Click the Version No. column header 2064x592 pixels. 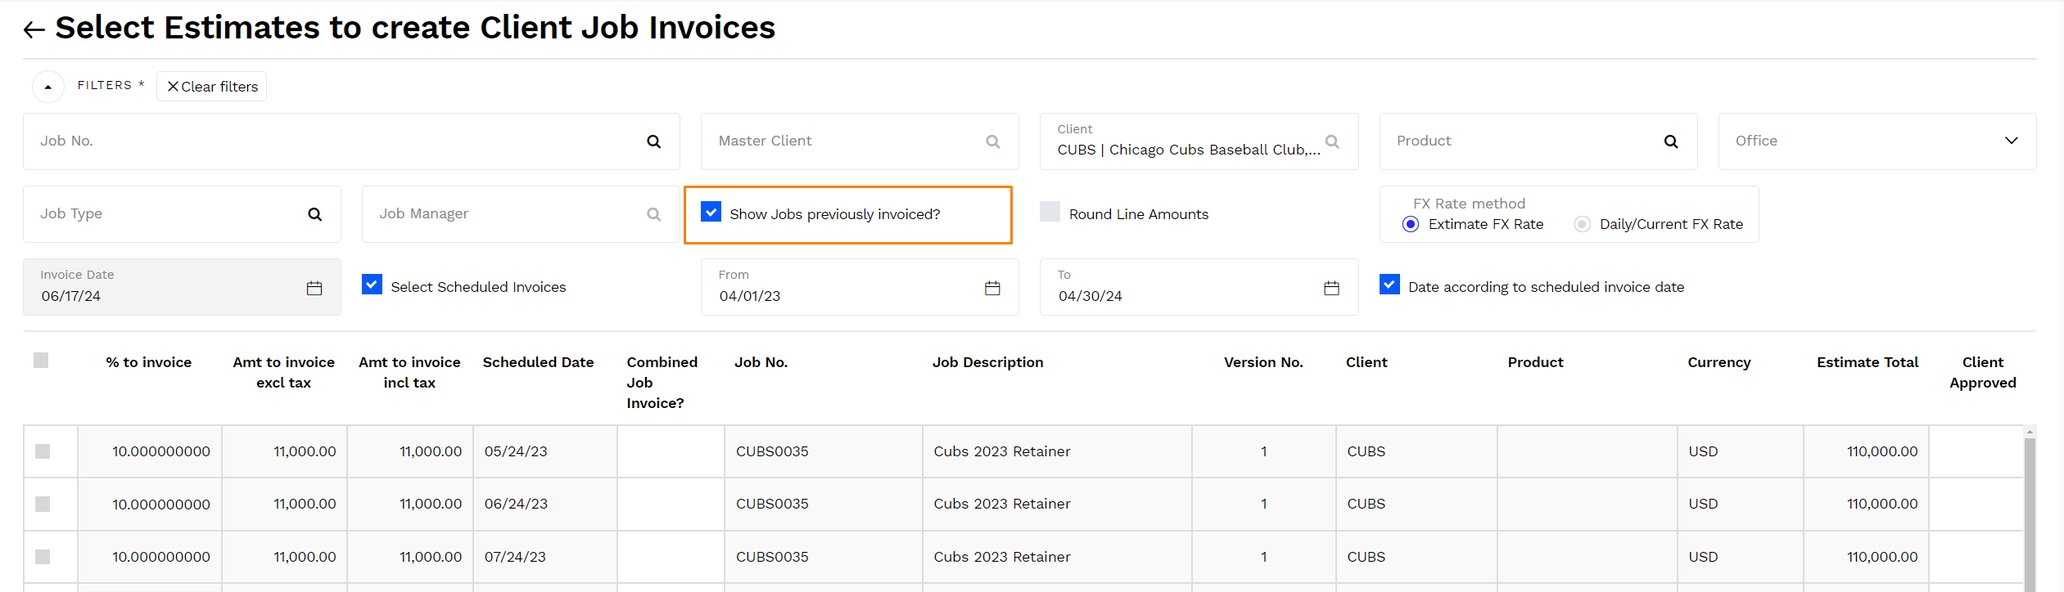pyautogui.click(x=1263, y=362)
